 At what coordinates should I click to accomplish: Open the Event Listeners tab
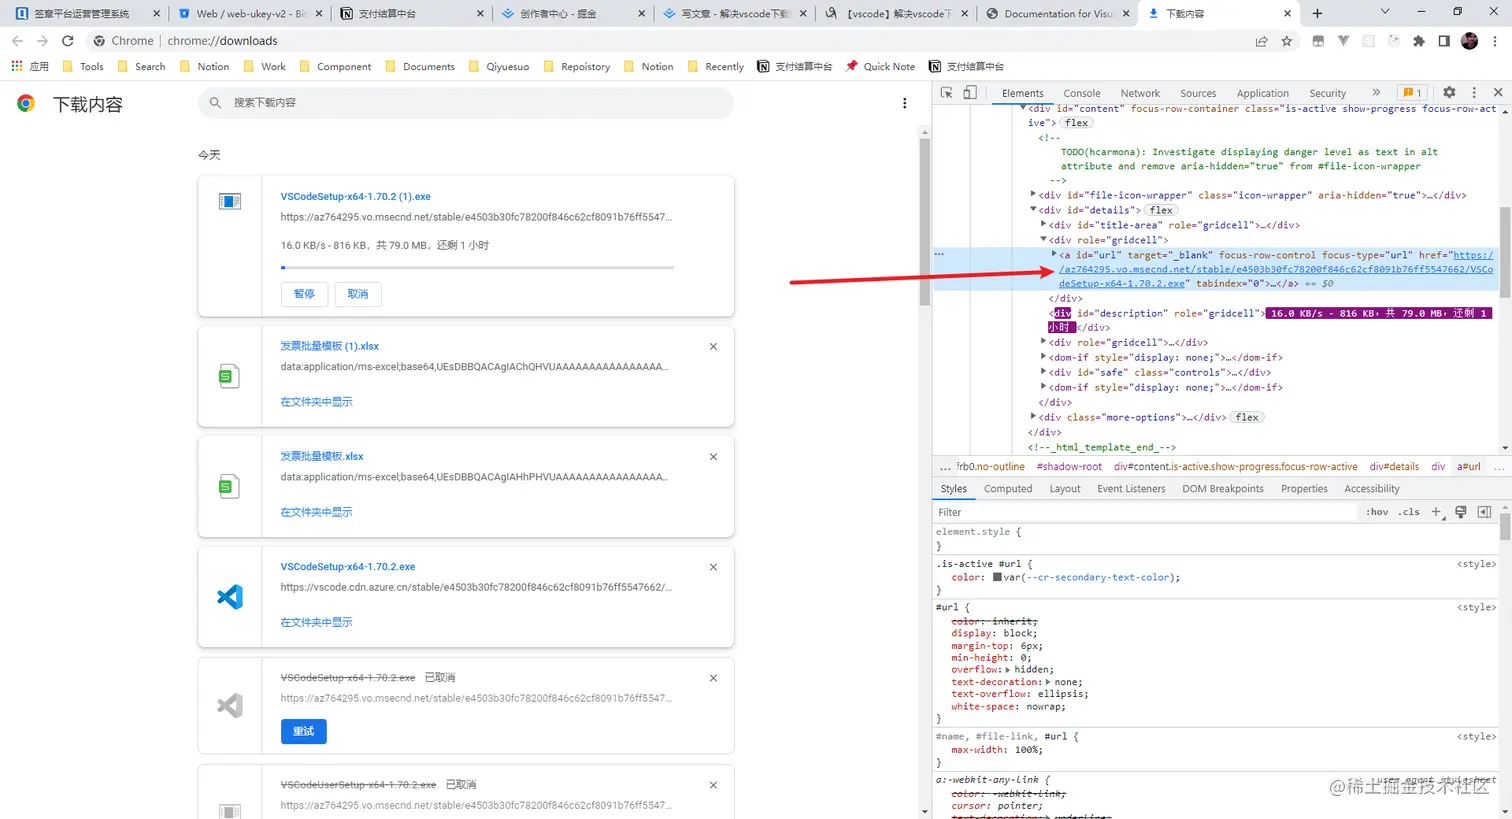click(x=1131, y=489)
